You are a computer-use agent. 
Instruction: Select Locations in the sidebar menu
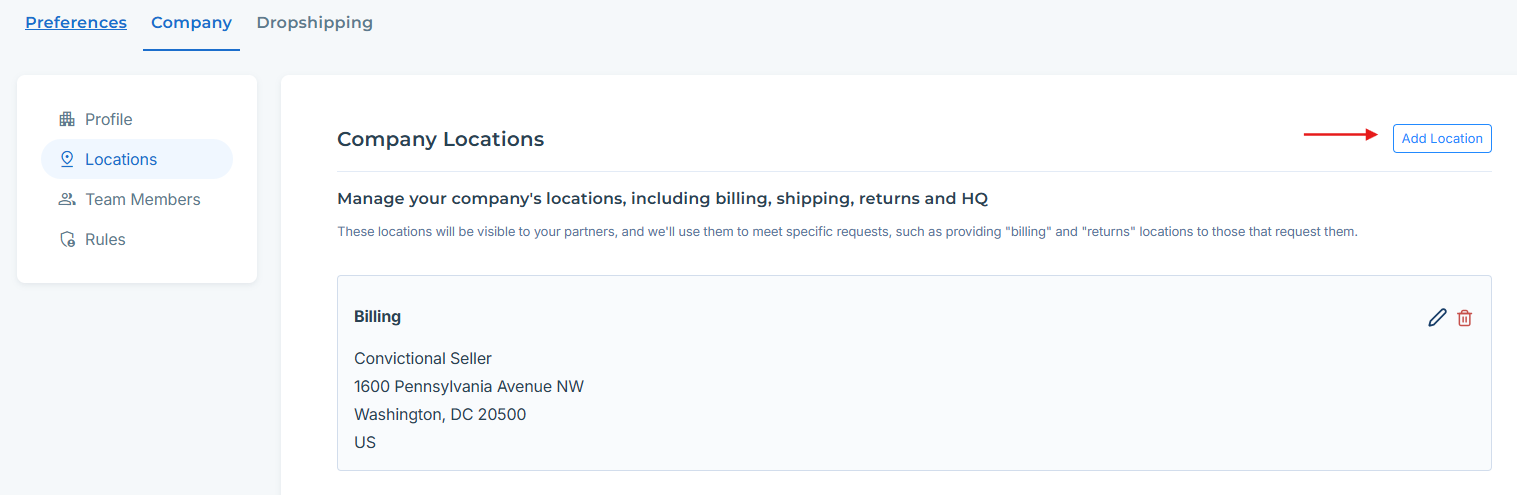[x=121, y=159]
